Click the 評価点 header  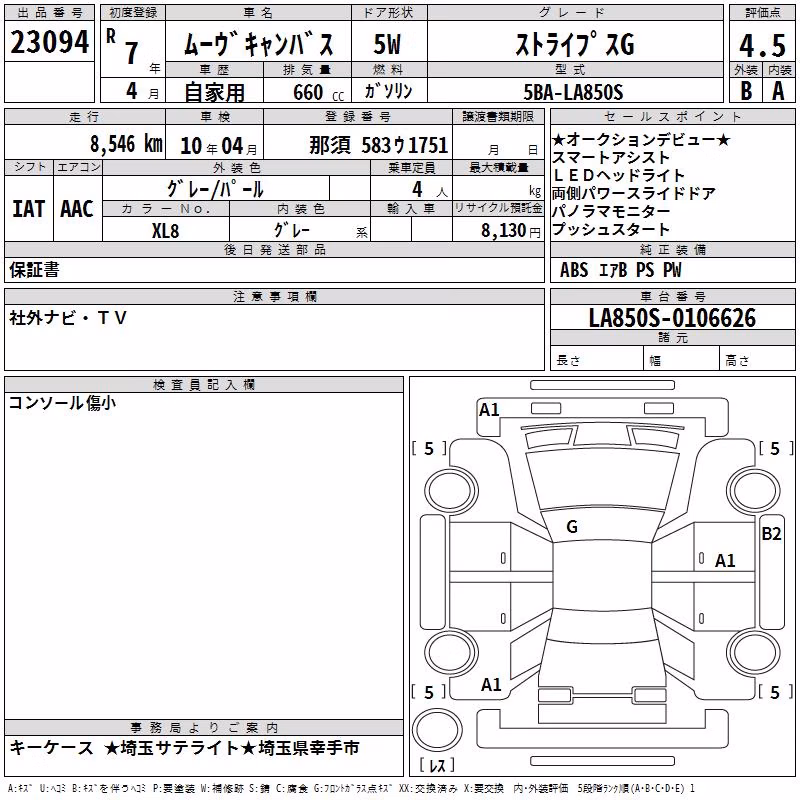tap(762, 13)
